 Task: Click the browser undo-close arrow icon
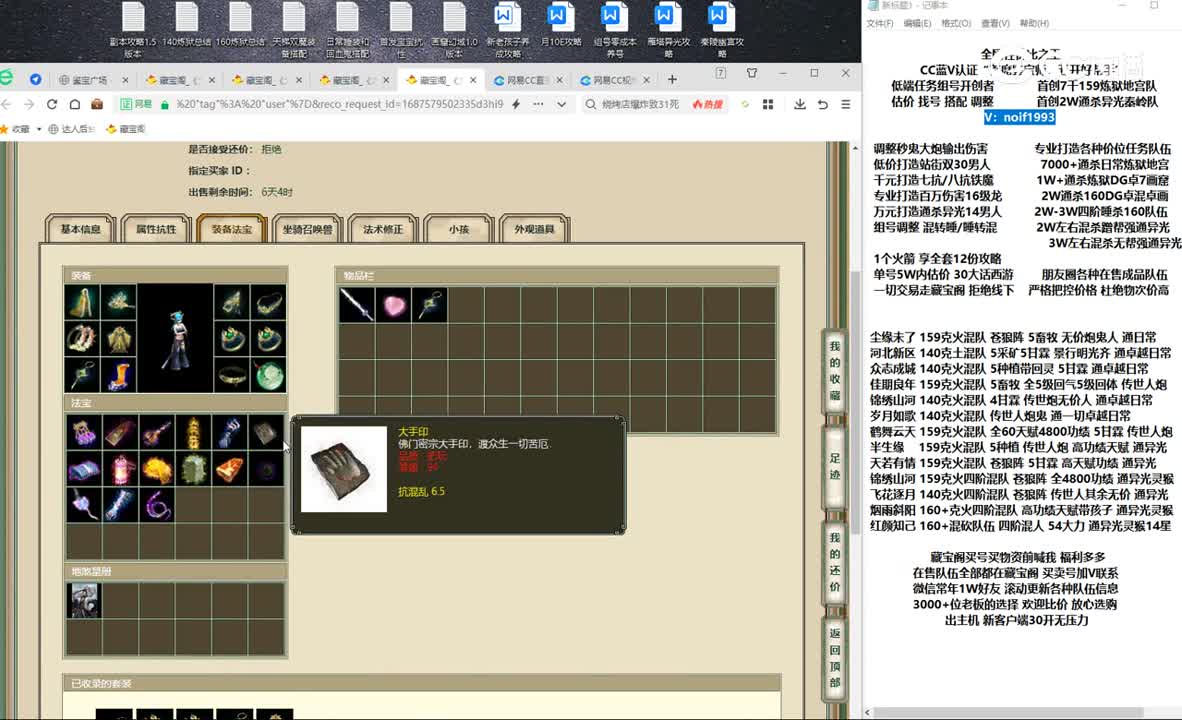[x=822, y=104]
